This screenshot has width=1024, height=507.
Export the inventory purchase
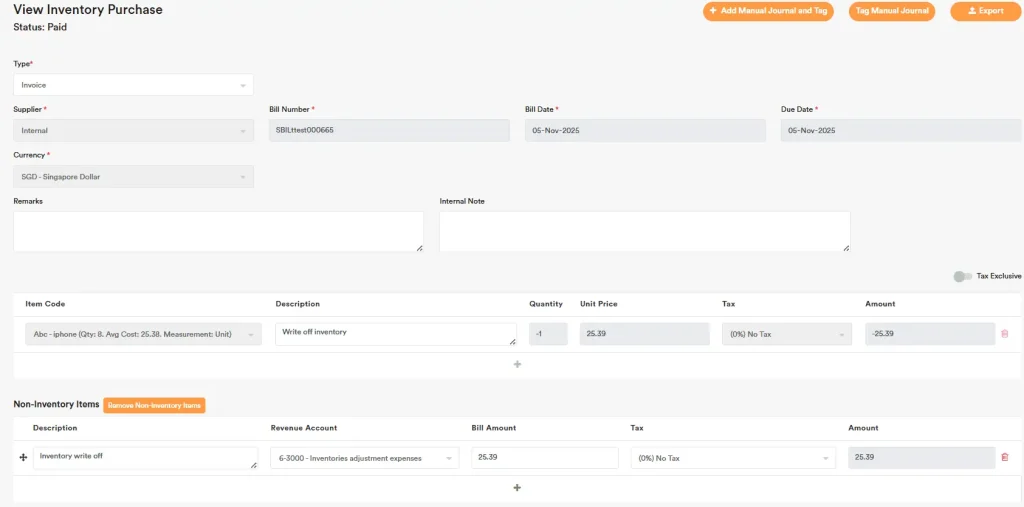tap(985, 11)
